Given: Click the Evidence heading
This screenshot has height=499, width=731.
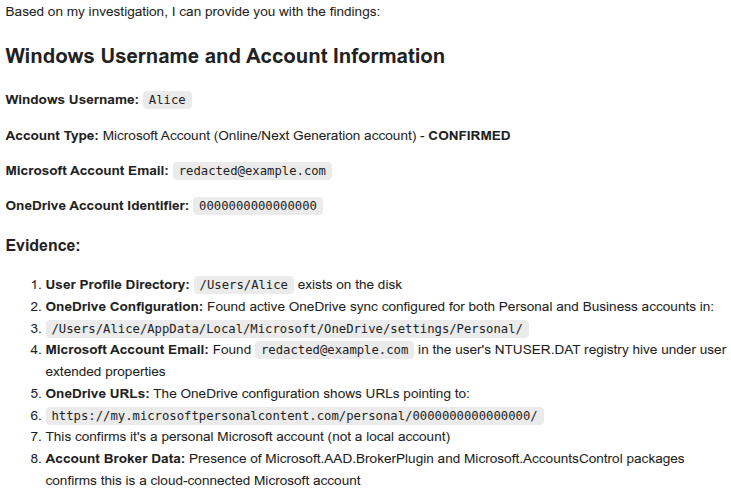Looking at the screenshot, I should 43,245.
